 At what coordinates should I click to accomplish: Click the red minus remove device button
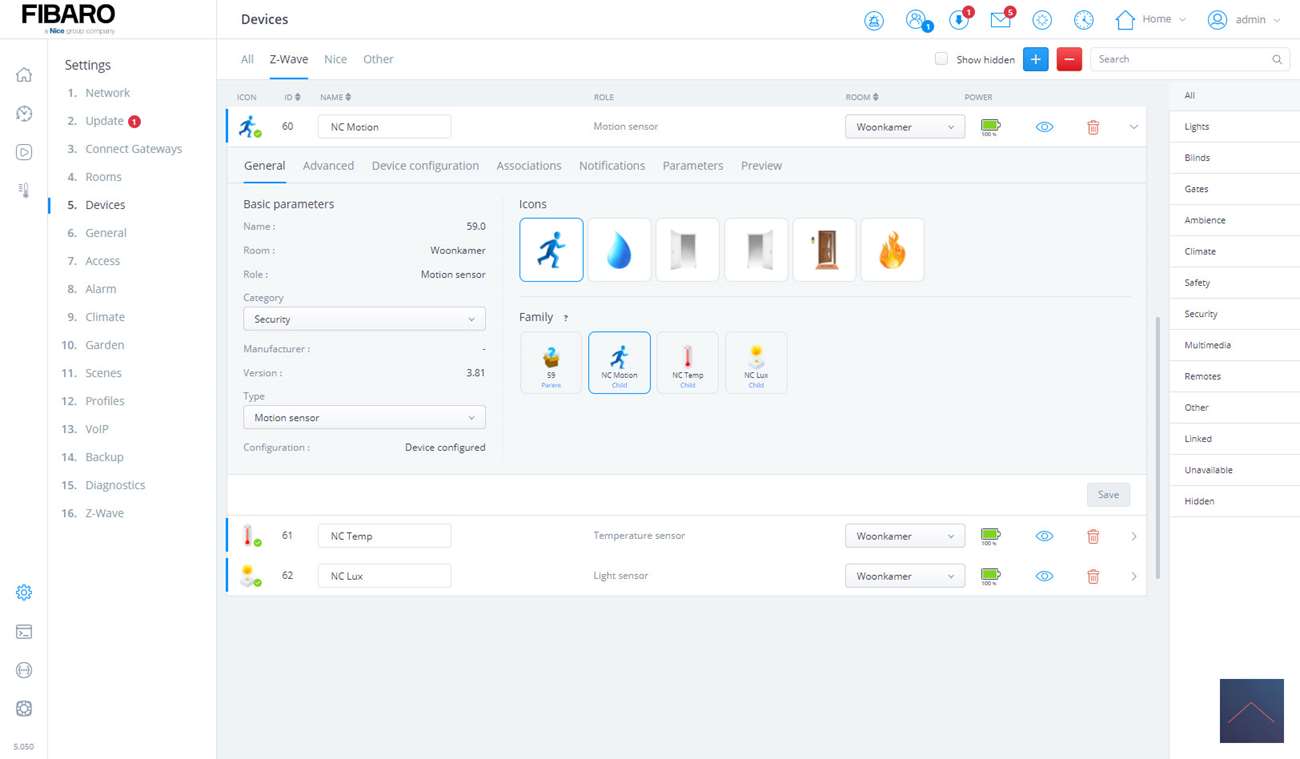pos(1069,60)
